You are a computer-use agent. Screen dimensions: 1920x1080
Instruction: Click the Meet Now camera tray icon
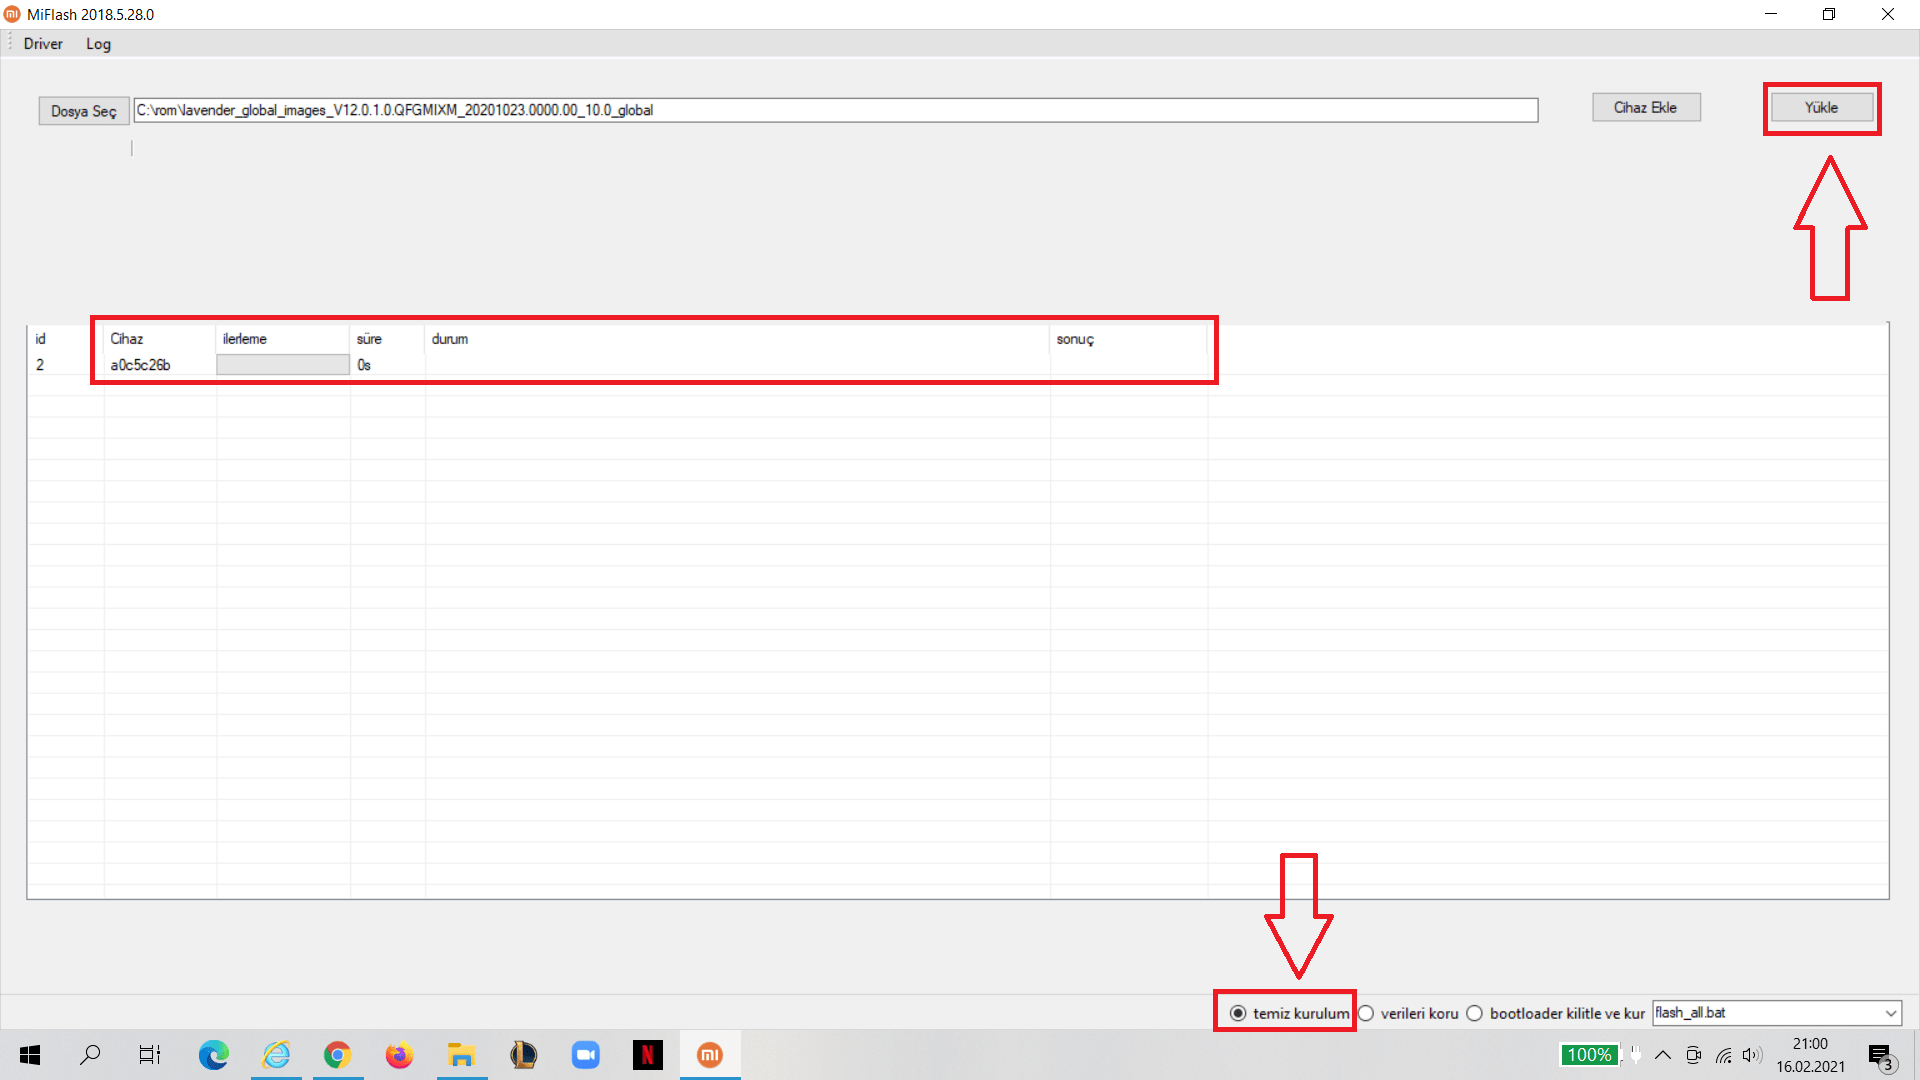pyautogui.click(x=1693, y=1055)
